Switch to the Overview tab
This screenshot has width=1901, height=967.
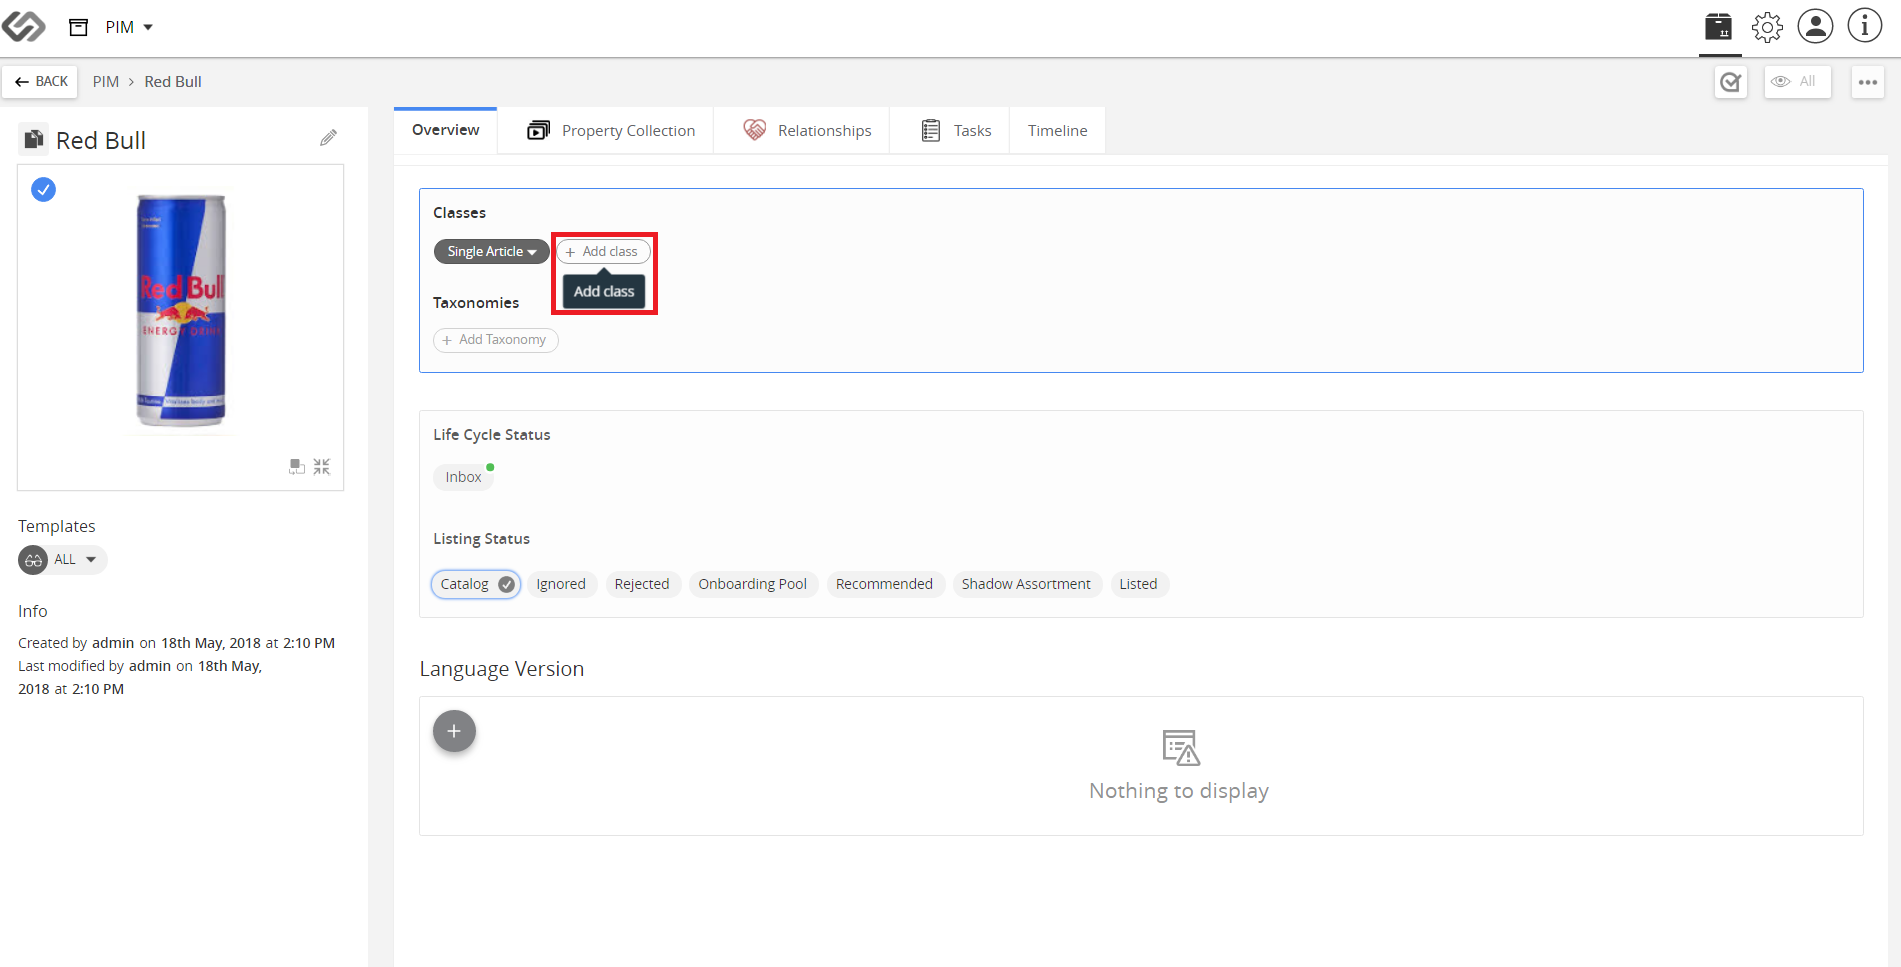pyautogui.click(x=446, y=130)
